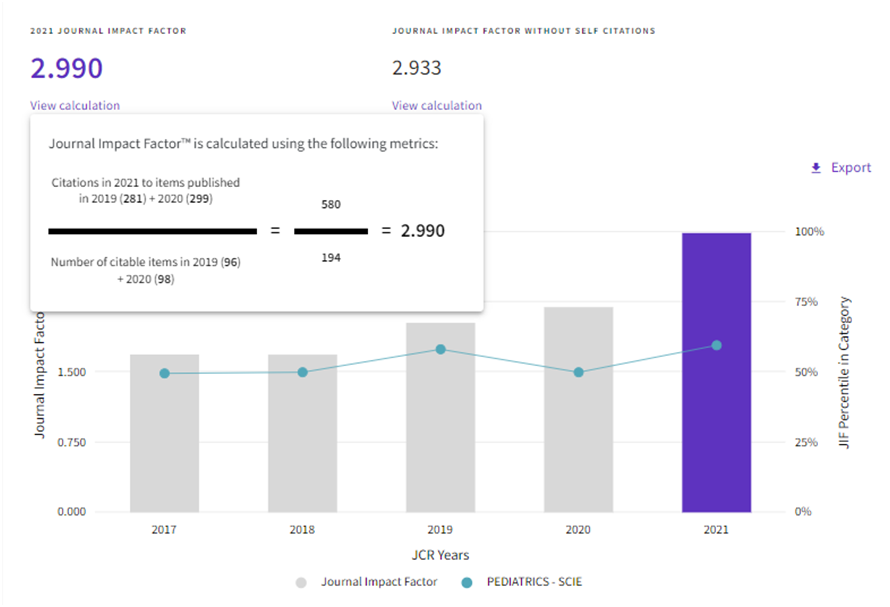Viewport: 890px width, 607px height.
Task: Click the Journal Impact Factor legend label
Action: point(379,581)
